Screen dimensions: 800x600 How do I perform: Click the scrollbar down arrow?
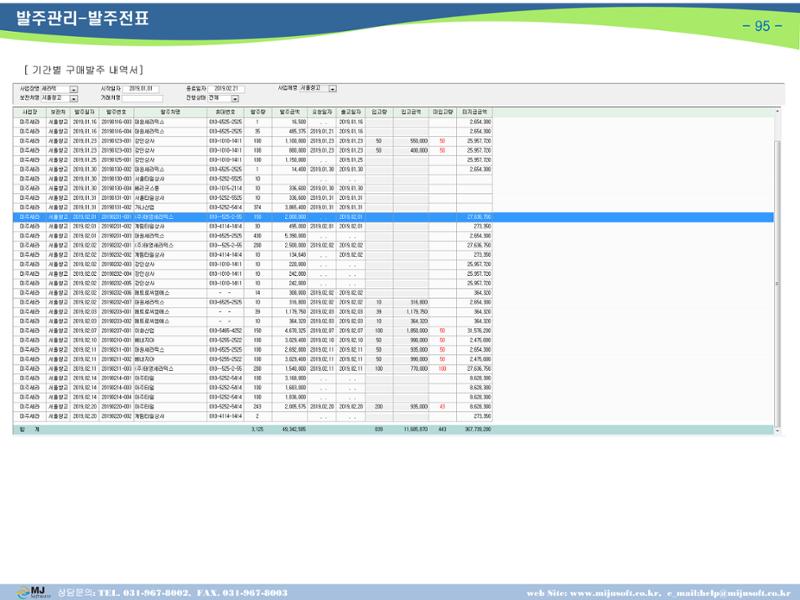[x=778, y=431]
